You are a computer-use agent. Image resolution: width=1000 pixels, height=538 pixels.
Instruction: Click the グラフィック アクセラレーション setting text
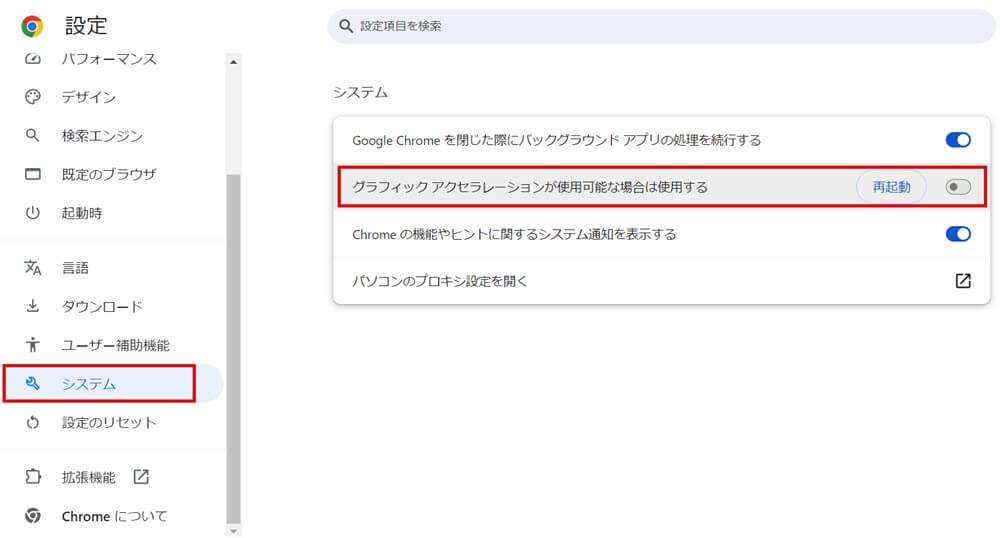pyautogui.click(x=530, y=187)
